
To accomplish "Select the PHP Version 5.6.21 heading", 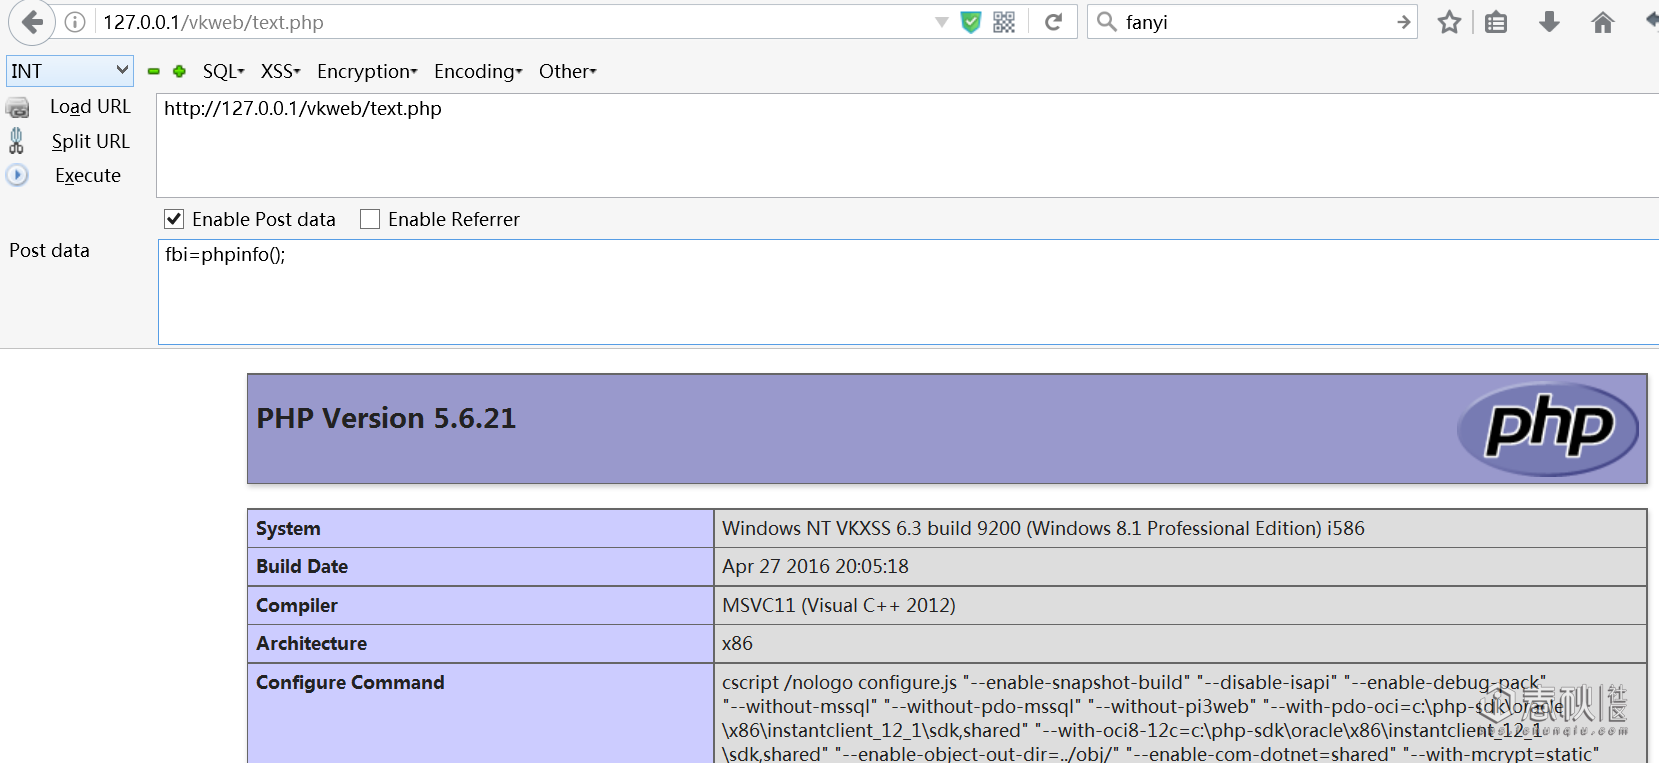I will coord(386,418).
